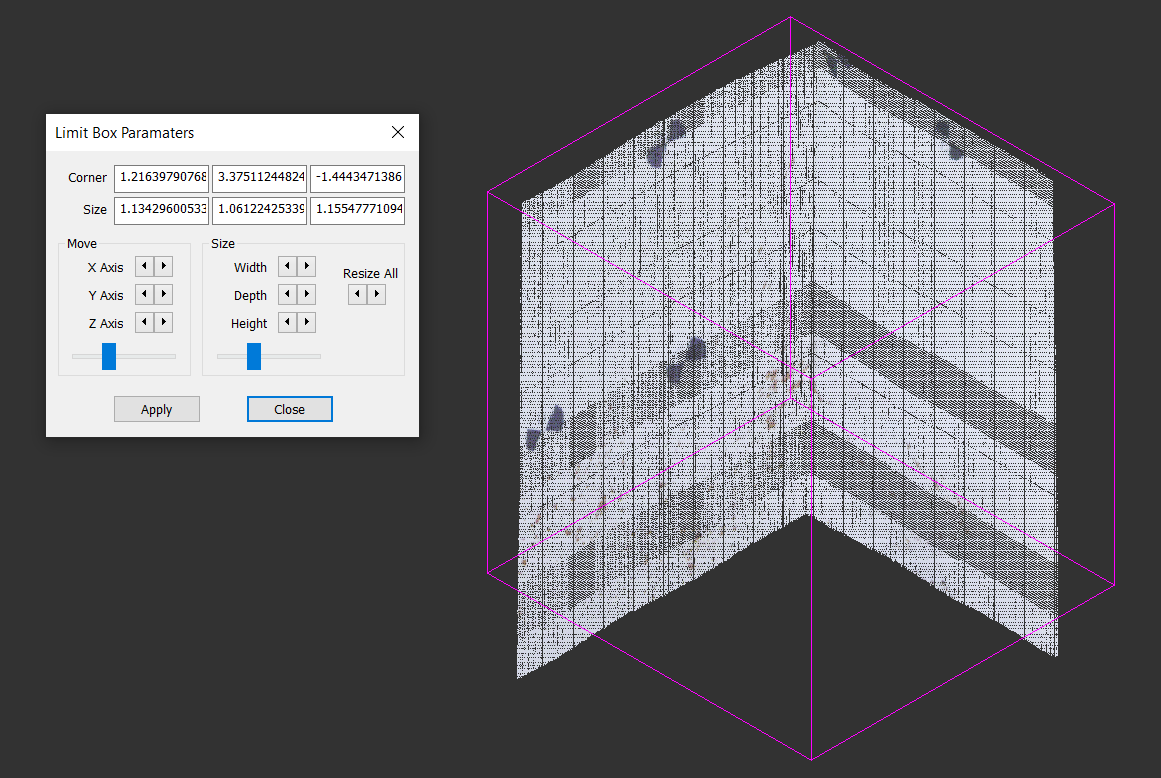This screenshot has height=778, width=1161.
Task: Decrease the Width with left arrow
Action: [x=288, y=266]
